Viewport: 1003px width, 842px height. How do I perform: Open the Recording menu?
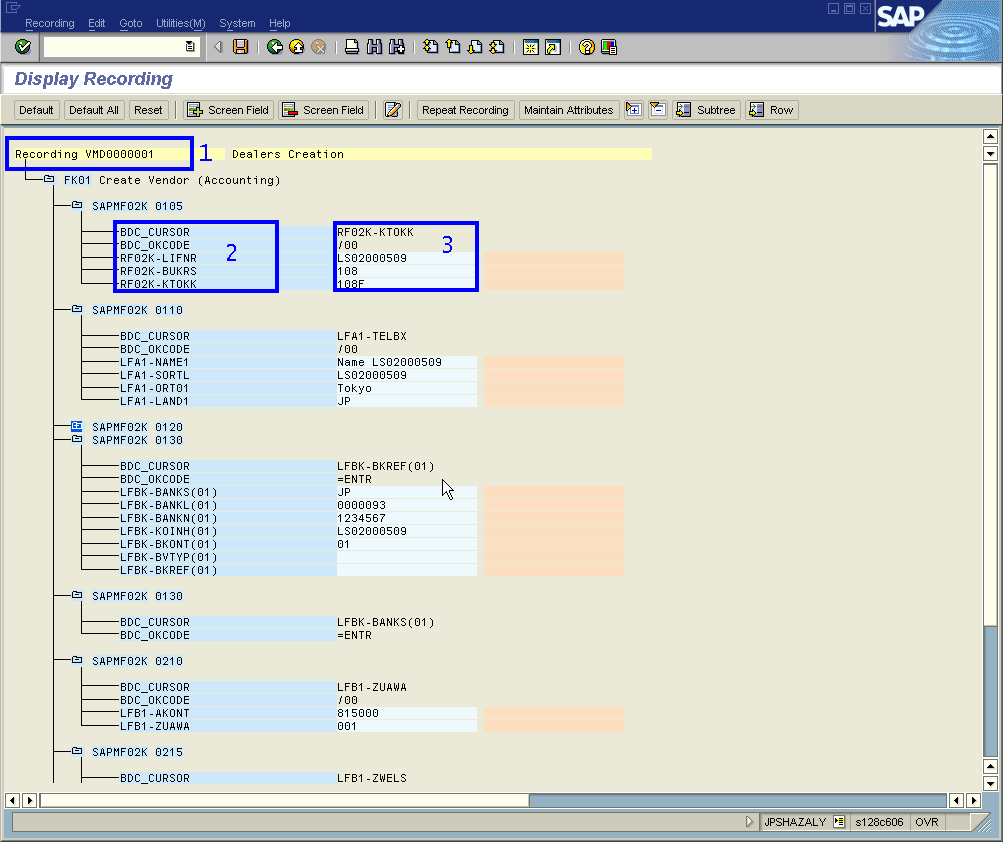49,23
